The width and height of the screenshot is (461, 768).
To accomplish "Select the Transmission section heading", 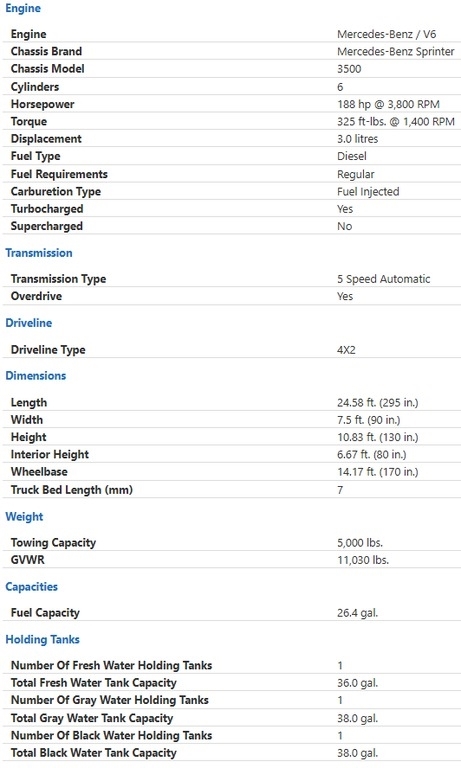I will tap(39, 253).
